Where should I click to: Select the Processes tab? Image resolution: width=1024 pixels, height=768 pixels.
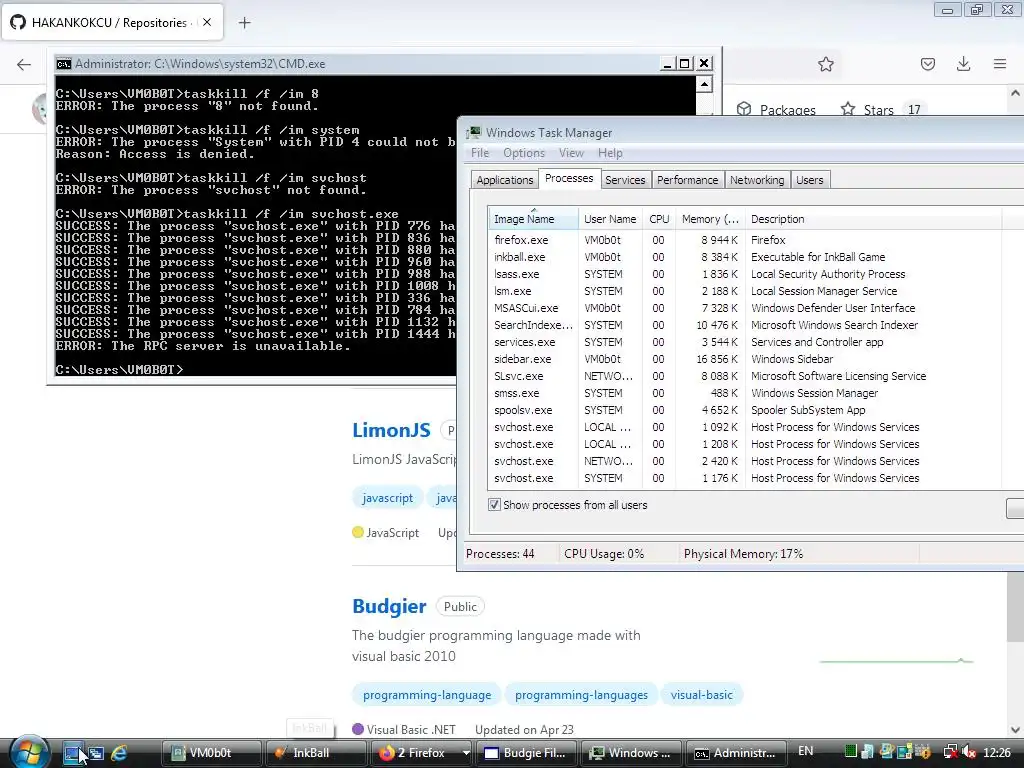pyautogui.click(x=569, y=178)
